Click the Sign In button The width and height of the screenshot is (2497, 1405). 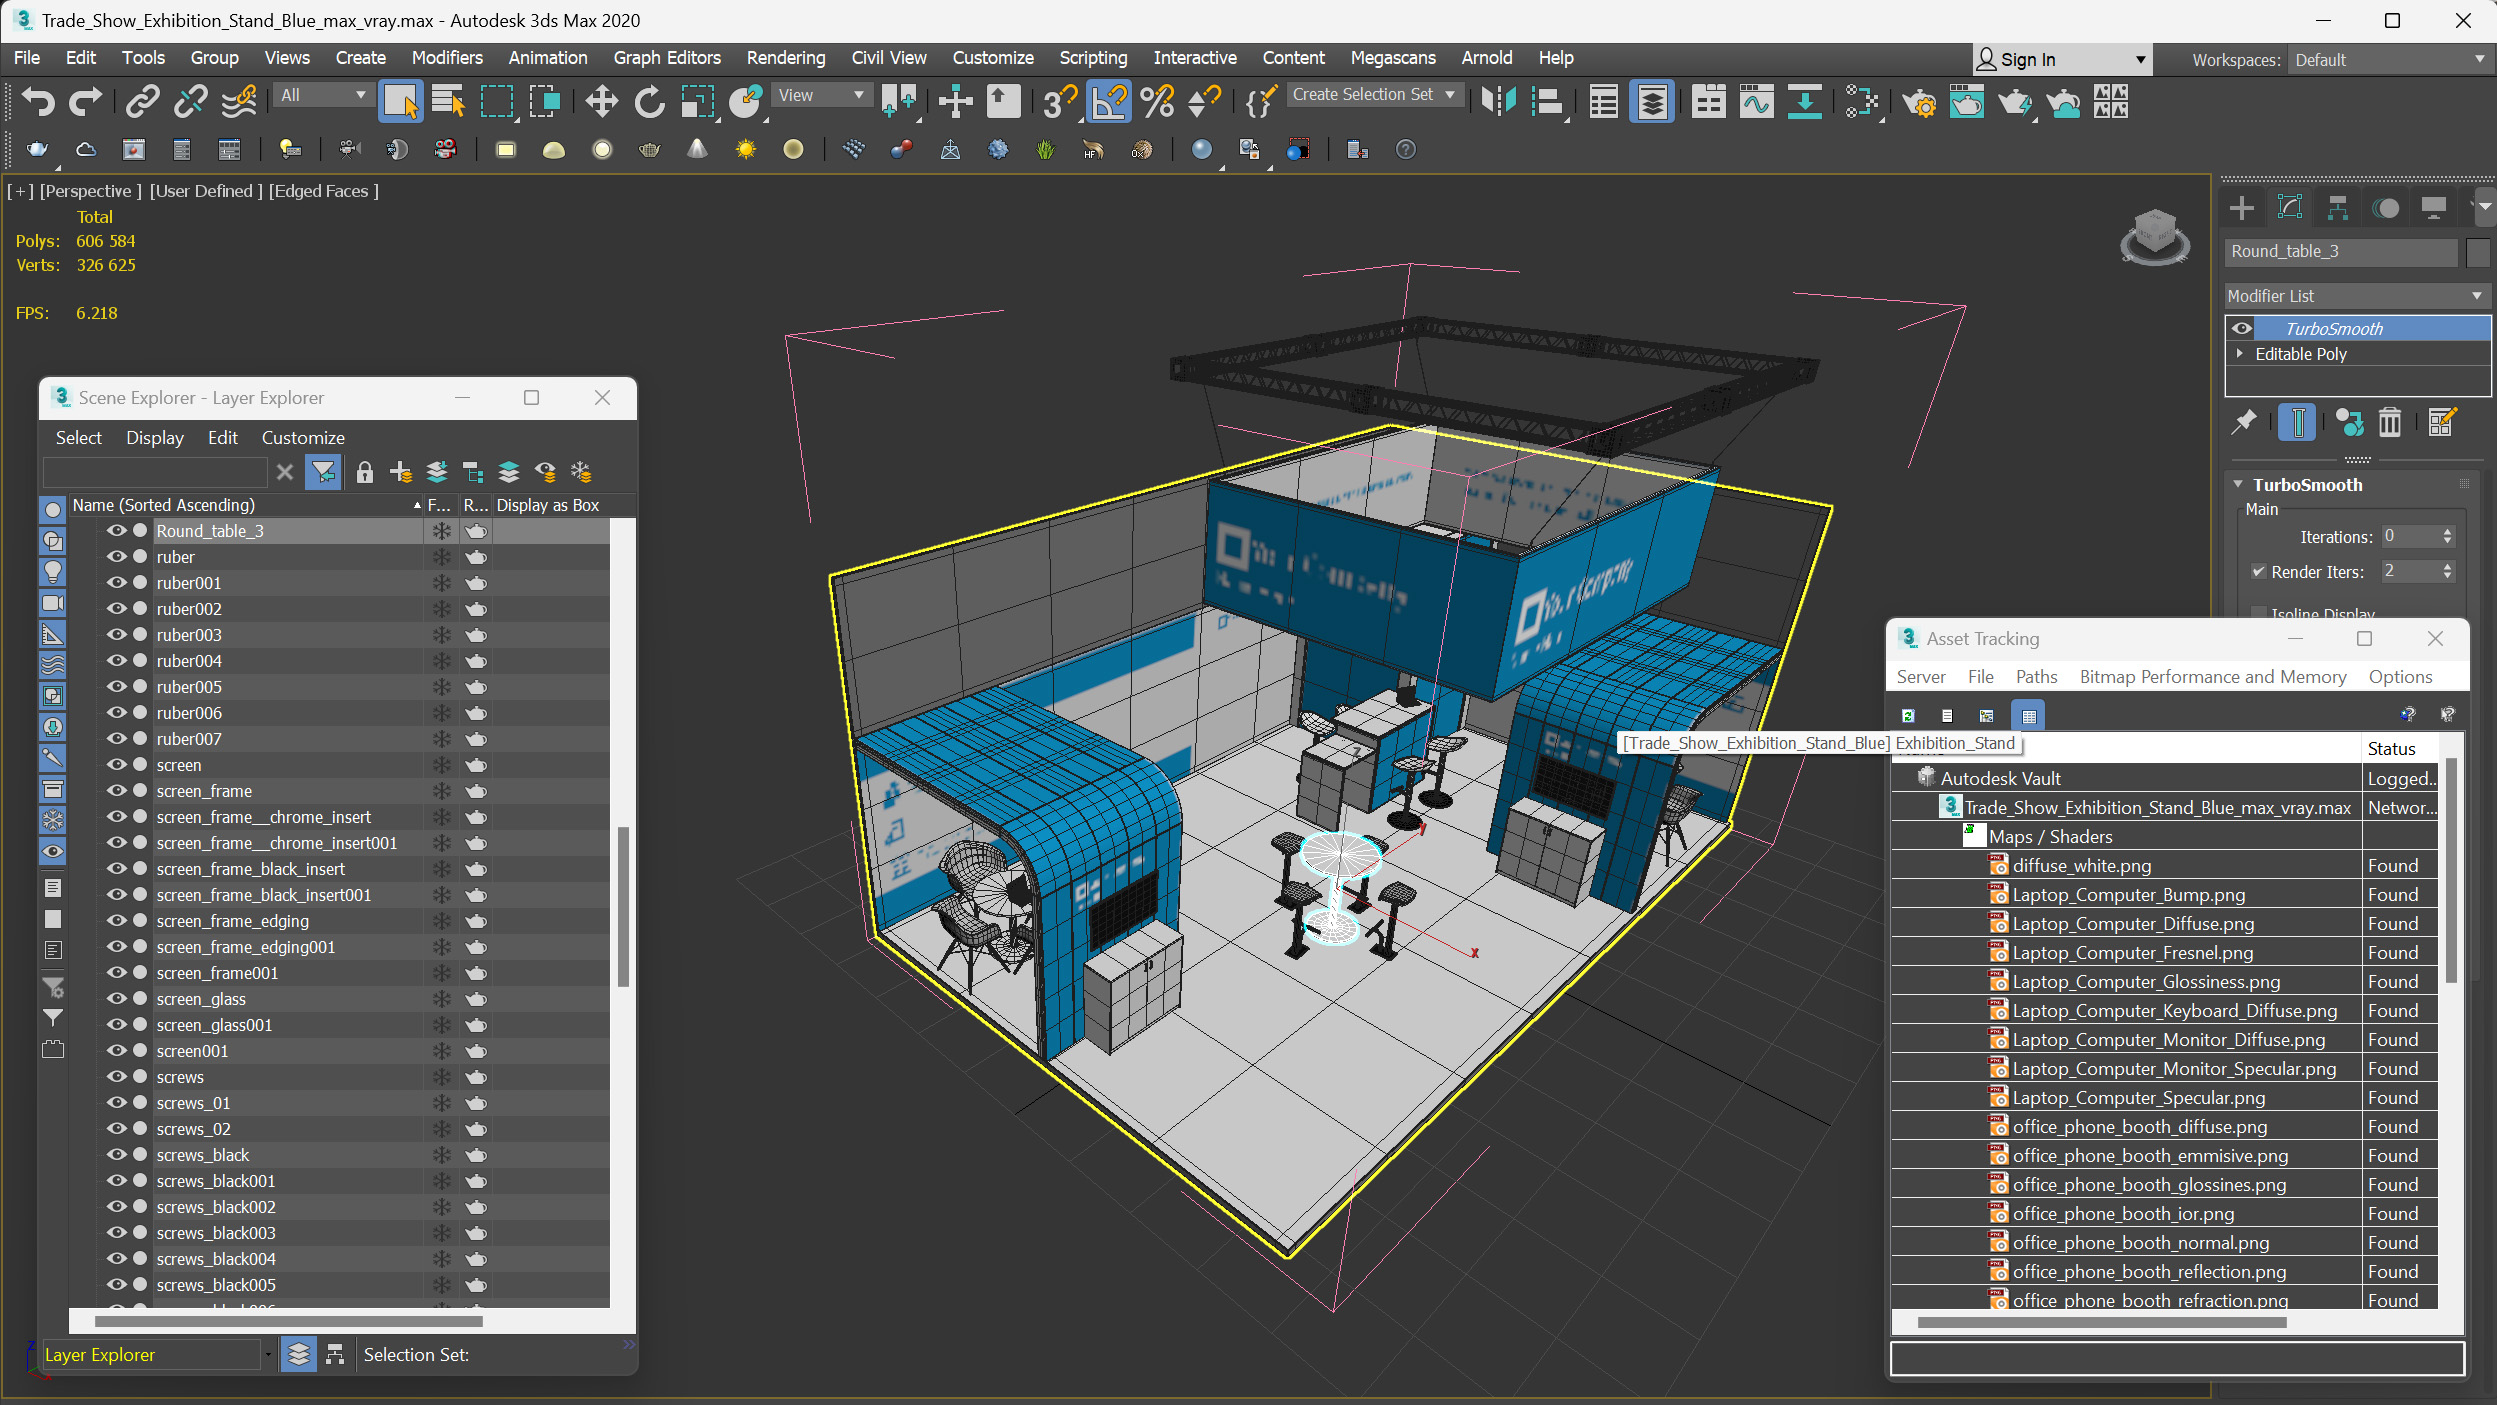[x=2027, y=60]
